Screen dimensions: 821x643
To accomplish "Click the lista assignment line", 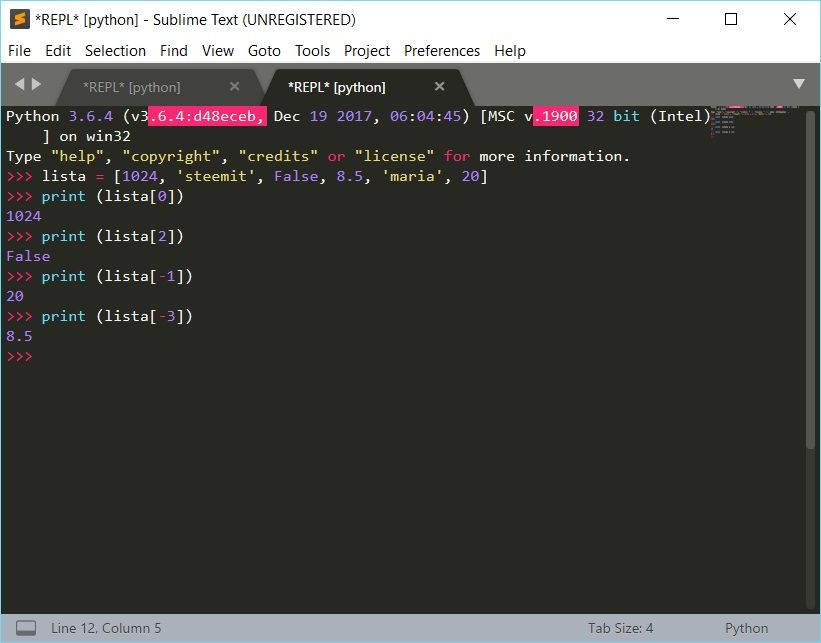I will pyautogui.click(x=247, y=176).
